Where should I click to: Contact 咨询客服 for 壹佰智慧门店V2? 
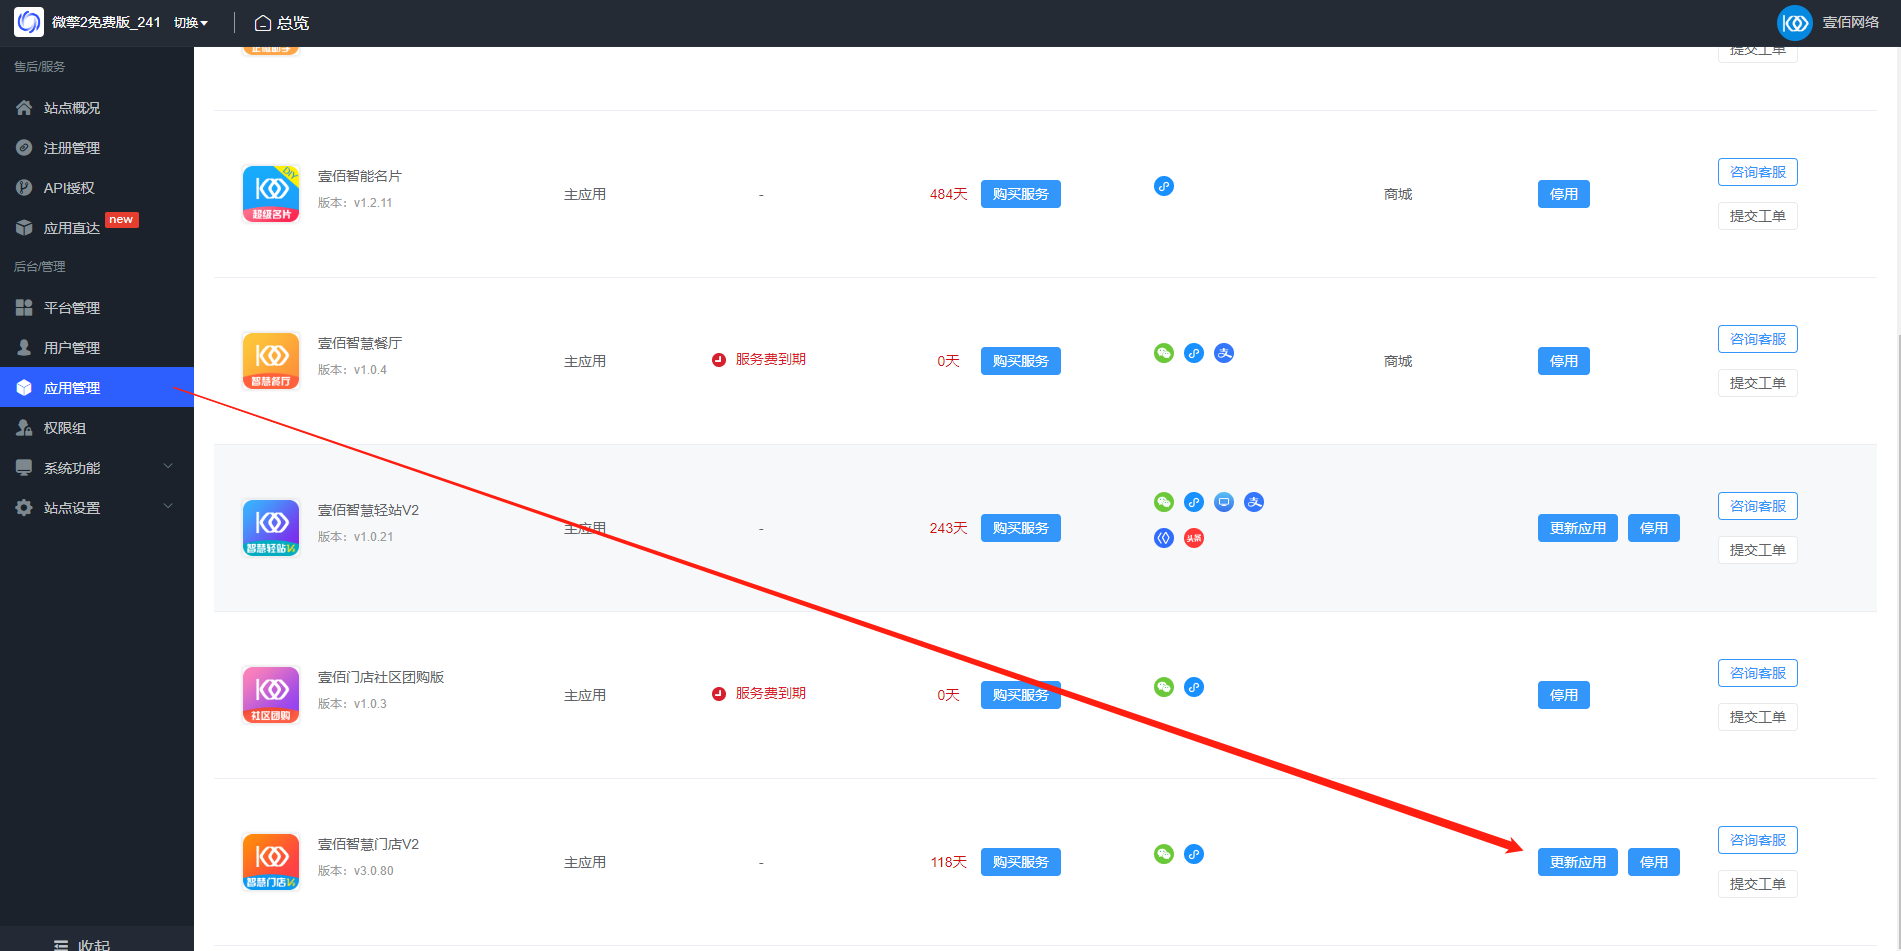1757,840
